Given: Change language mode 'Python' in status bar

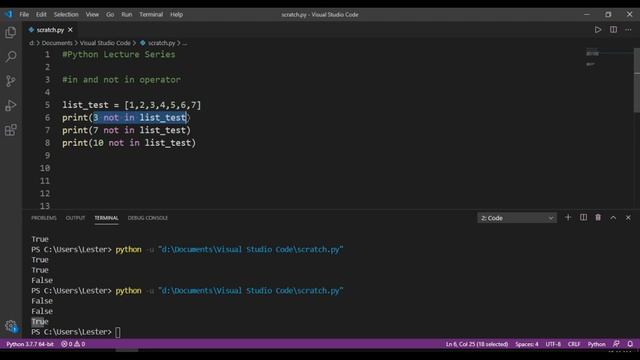Looking at the screenshot, I should (x=596, y=344).
